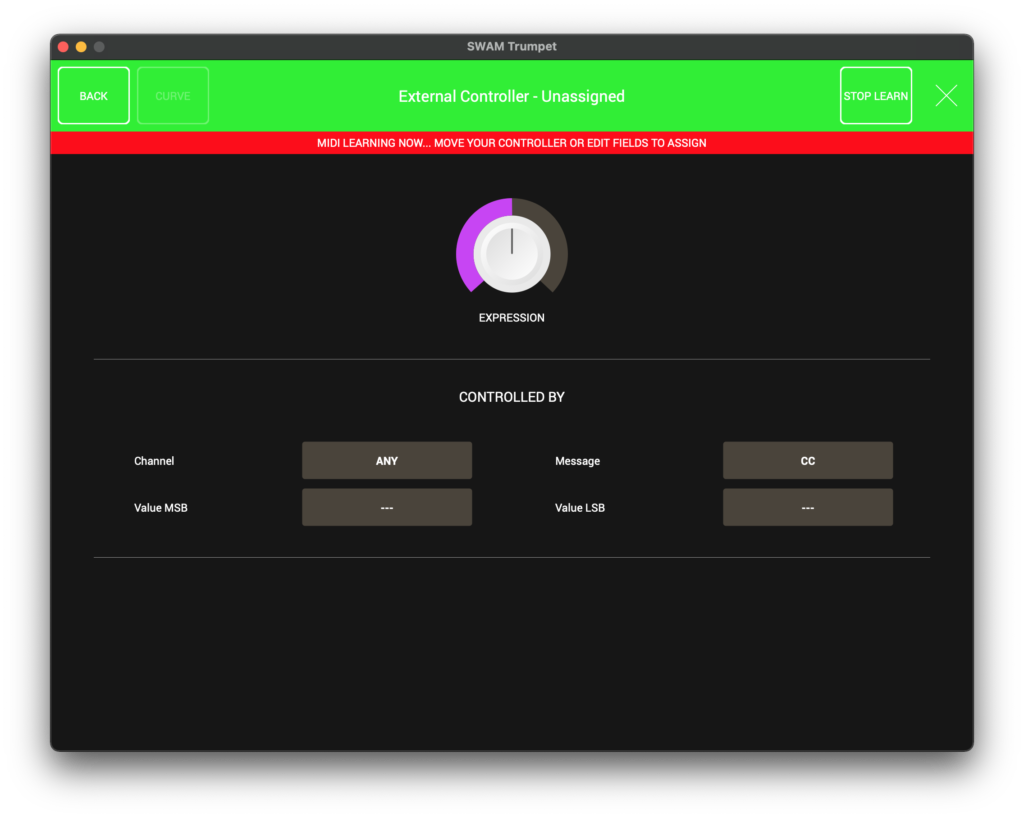Image resolution: width=1024 pixels, height=818 pixels.
Task: Click the red MIDI LEARNING NOW banner
Action: pos(512,143)
